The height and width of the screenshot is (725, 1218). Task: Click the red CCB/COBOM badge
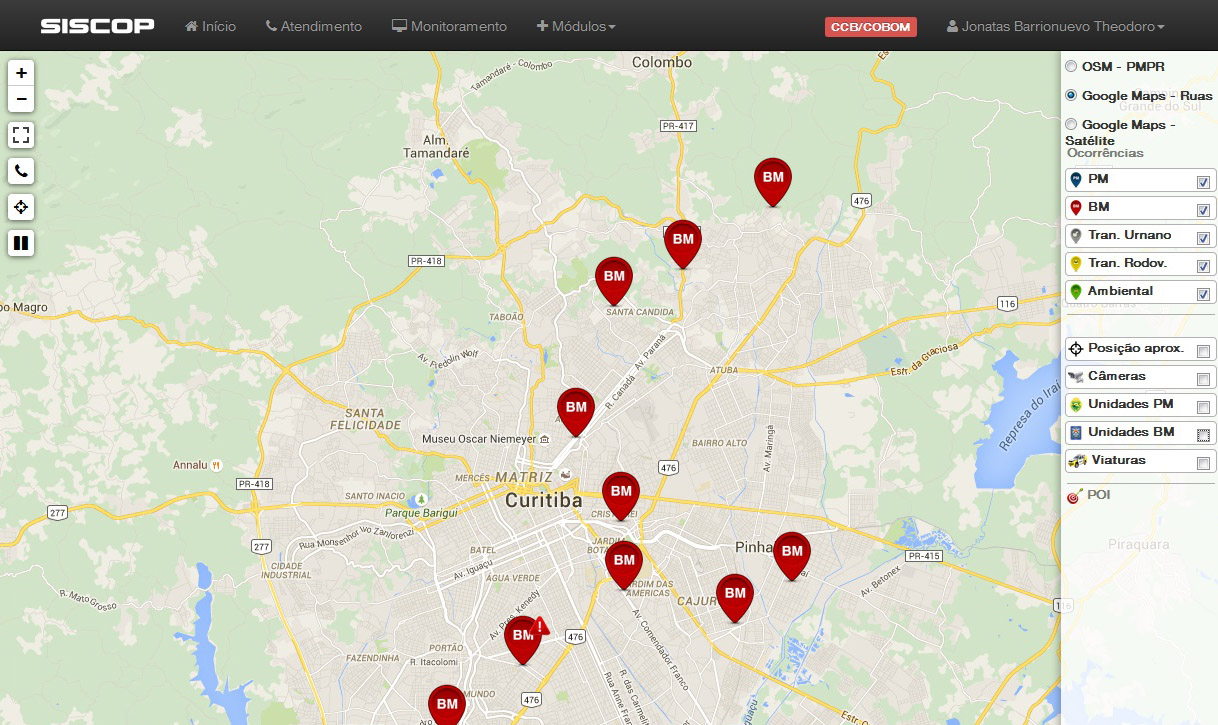click(x=870, y=27)
